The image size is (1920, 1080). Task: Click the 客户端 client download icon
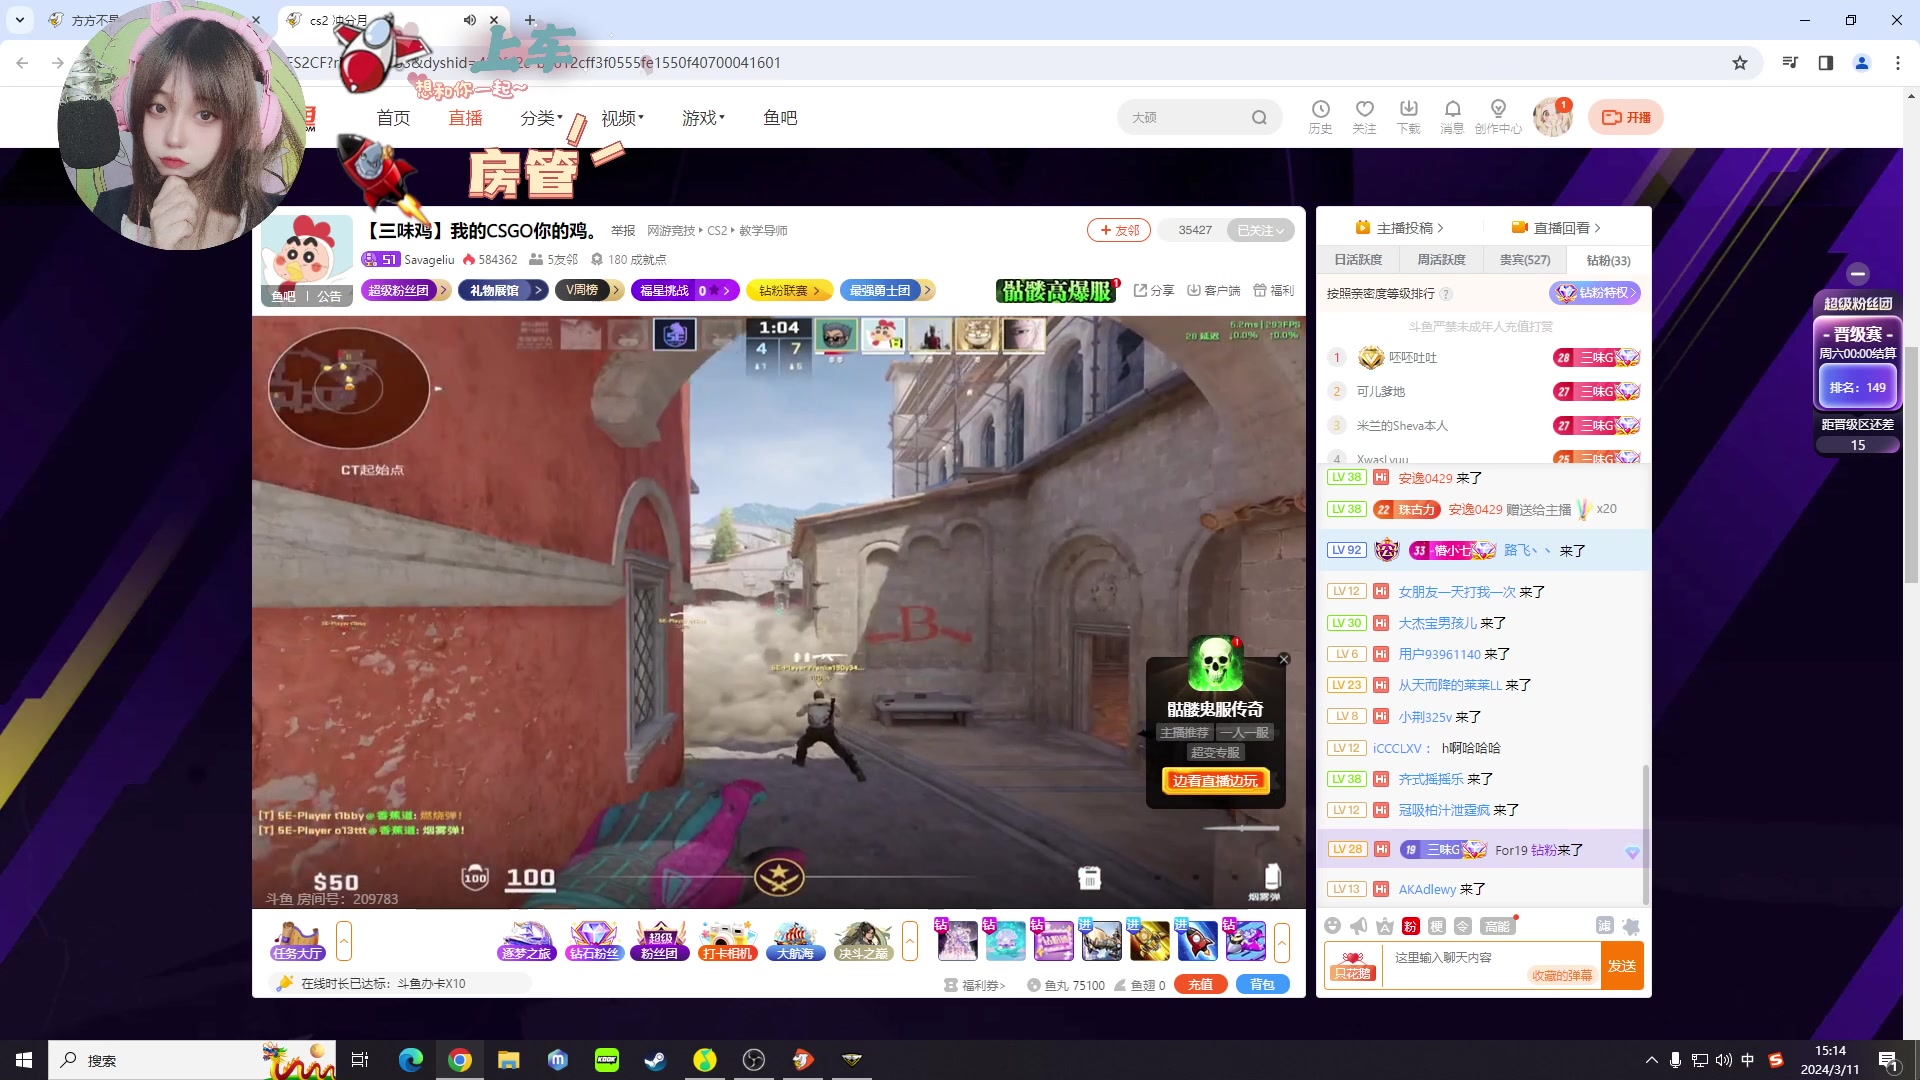point(1213,290)
